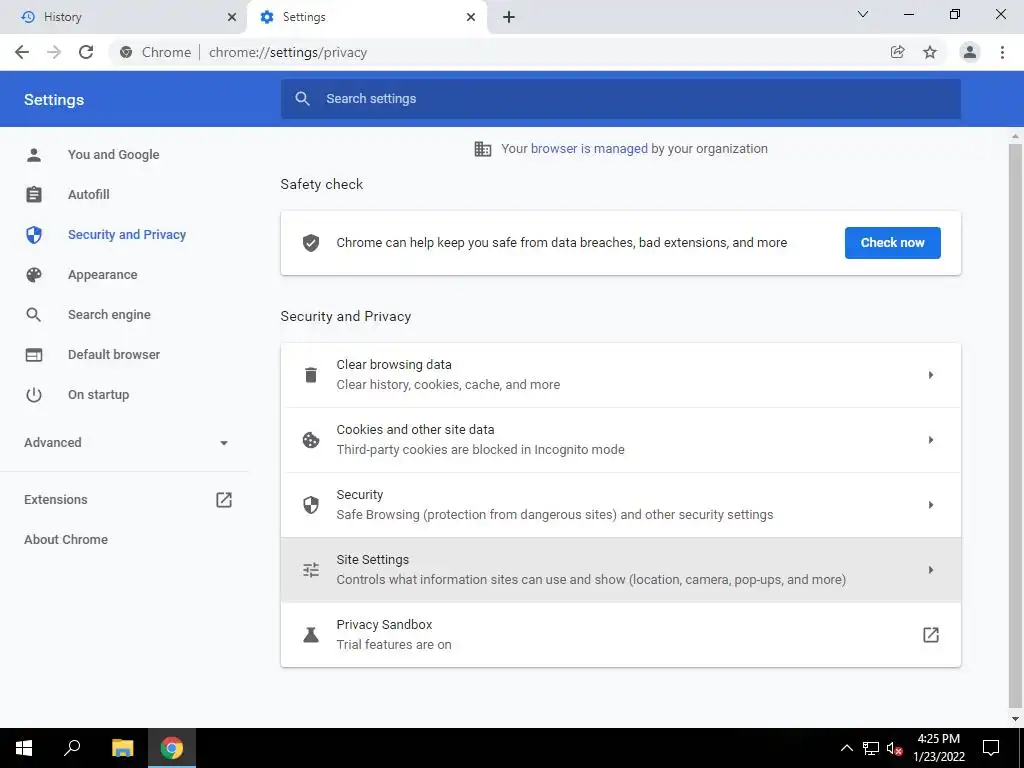Viewport: 1024px width, 768px height.
Task: Open the notification center
Action: (x=991, y=748)
